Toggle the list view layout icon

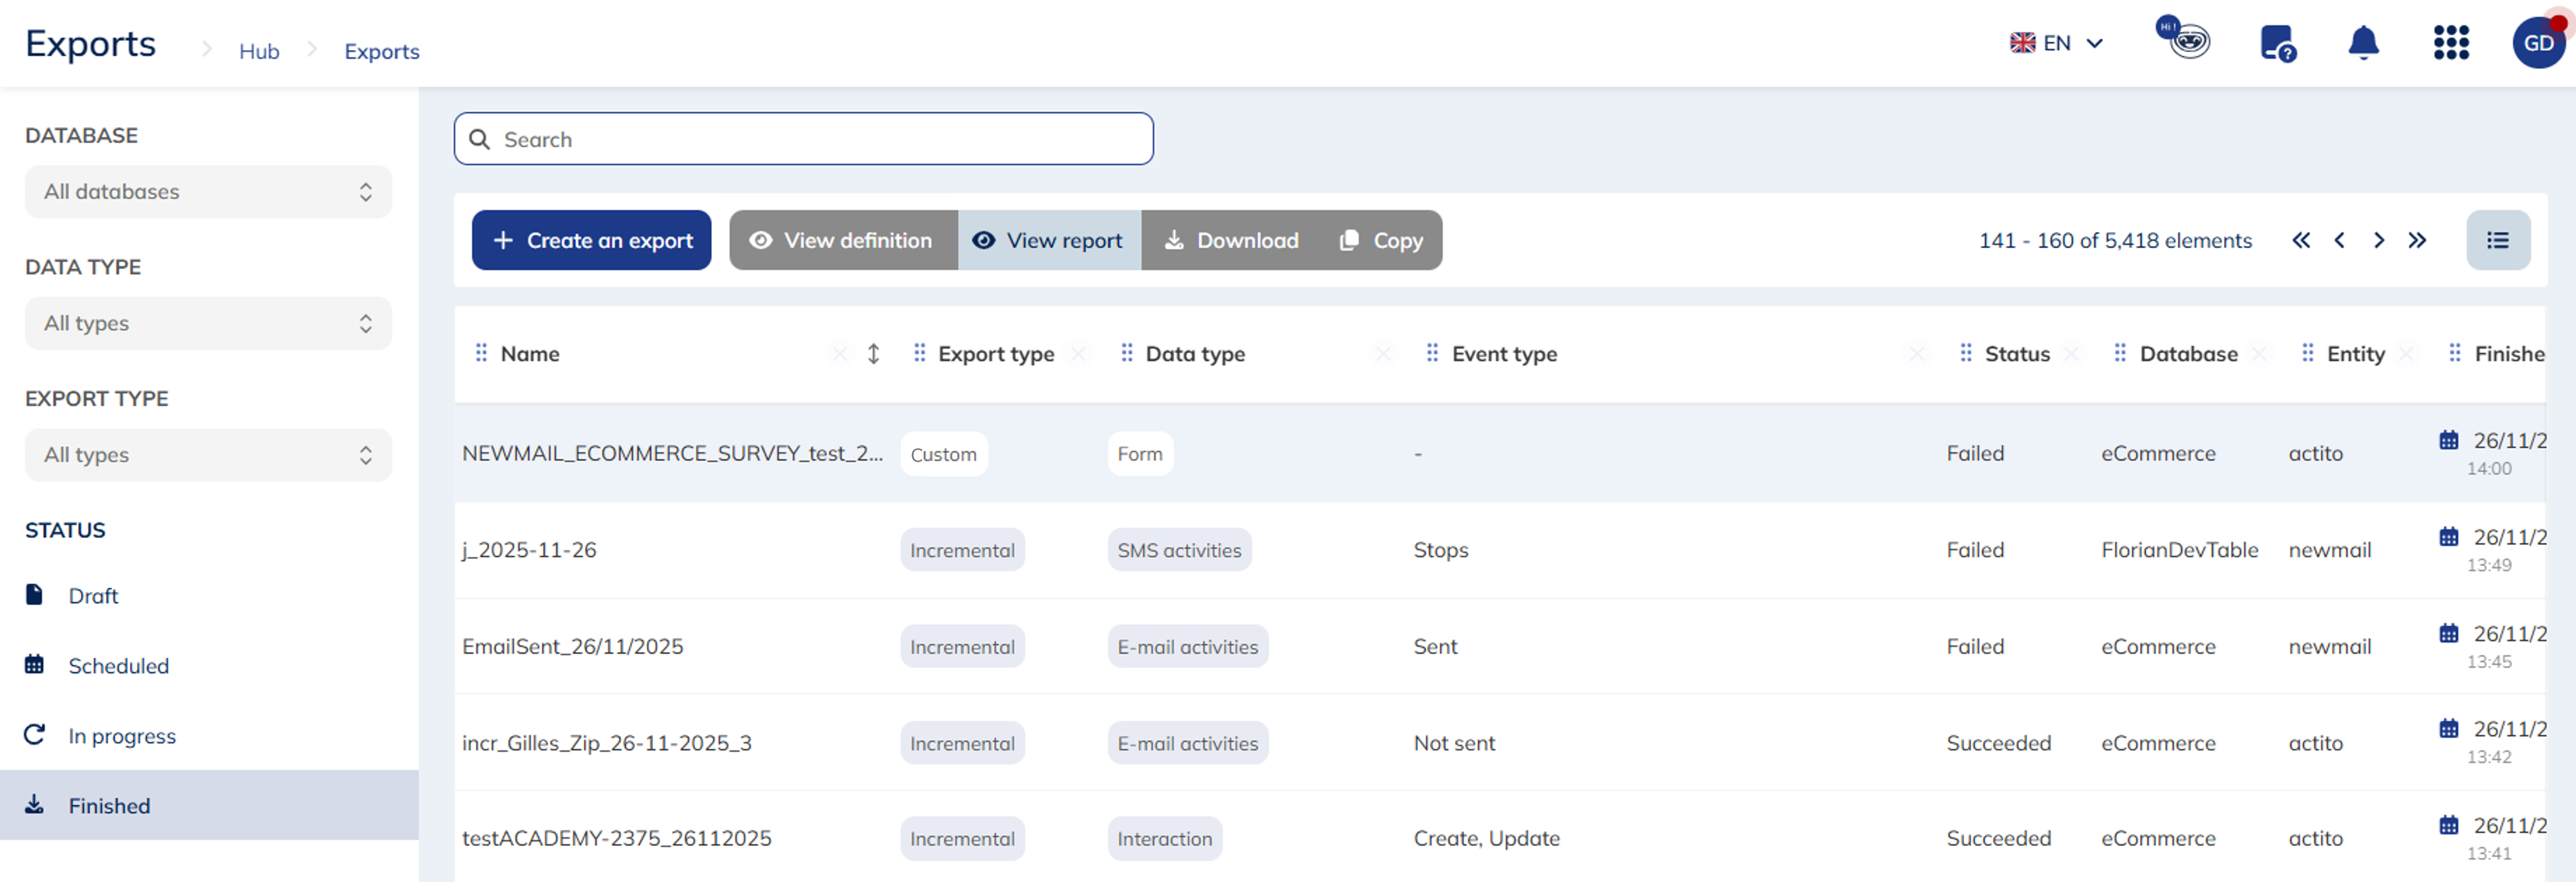pyautogui.click(x=2497, y=240)
